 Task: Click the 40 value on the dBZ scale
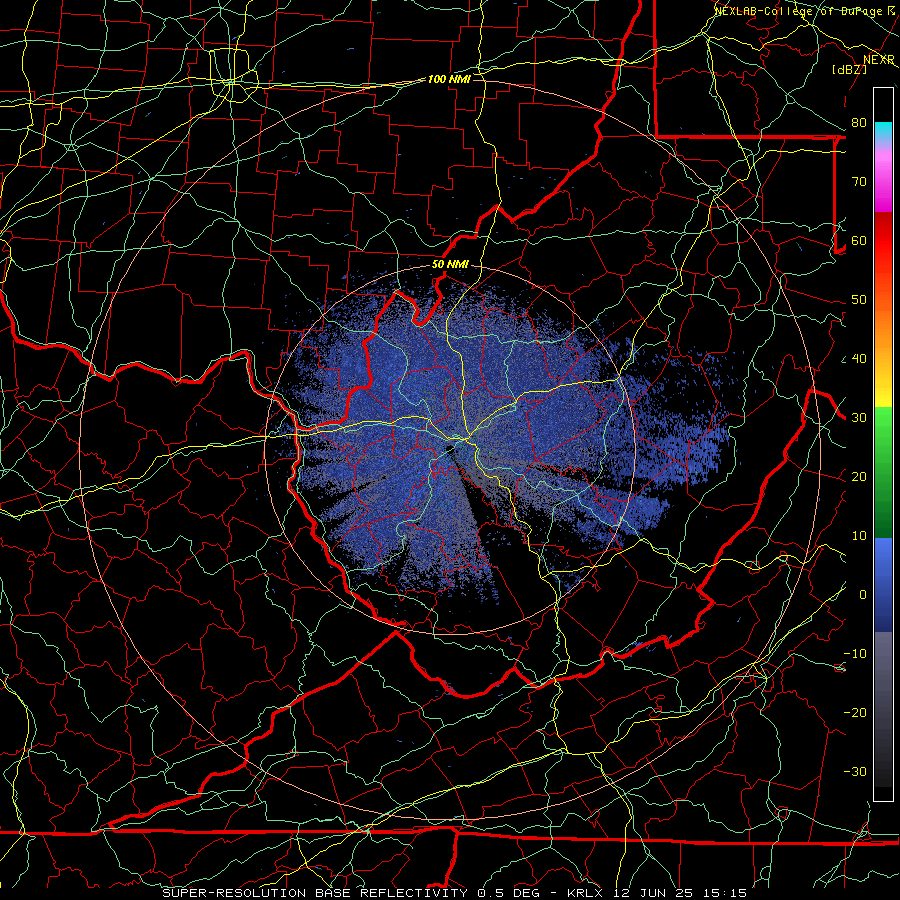pyautogui.click(x=859, y=359)
